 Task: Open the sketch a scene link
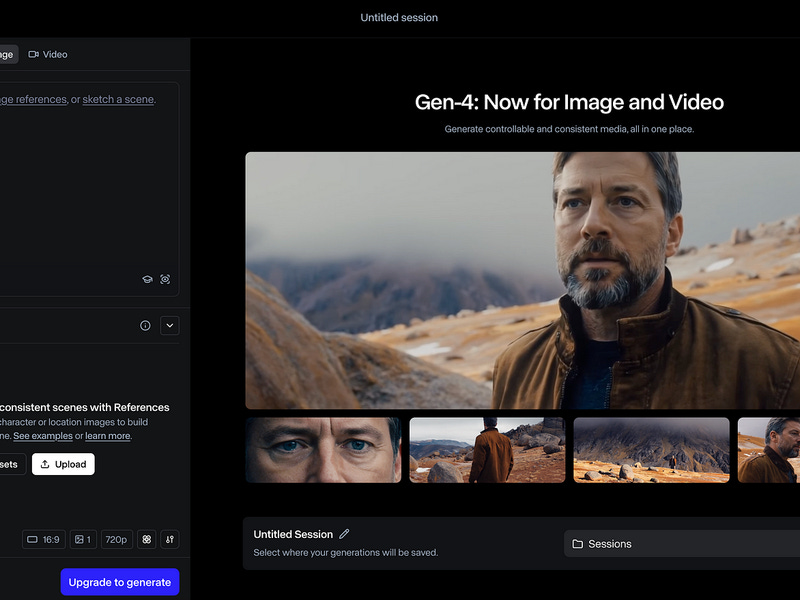click(118, 99)
